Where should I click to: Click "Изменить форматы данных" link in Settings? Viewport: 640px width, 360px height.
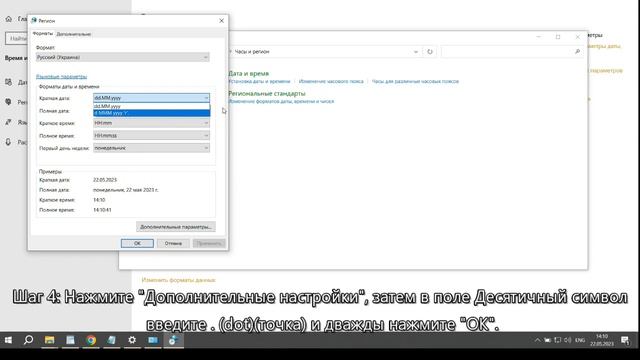(x=178, y=280)
